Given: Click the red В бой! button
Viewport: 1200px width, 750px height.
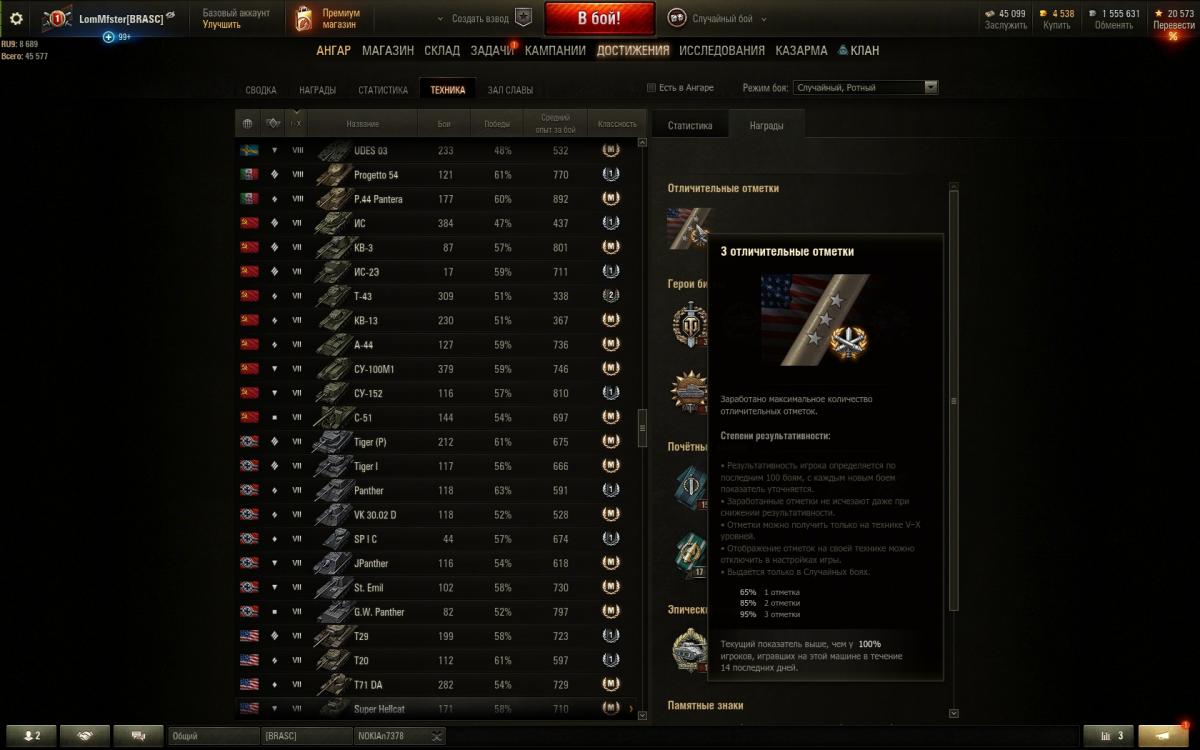Looking at the screenshot, I should pos(600,19).
